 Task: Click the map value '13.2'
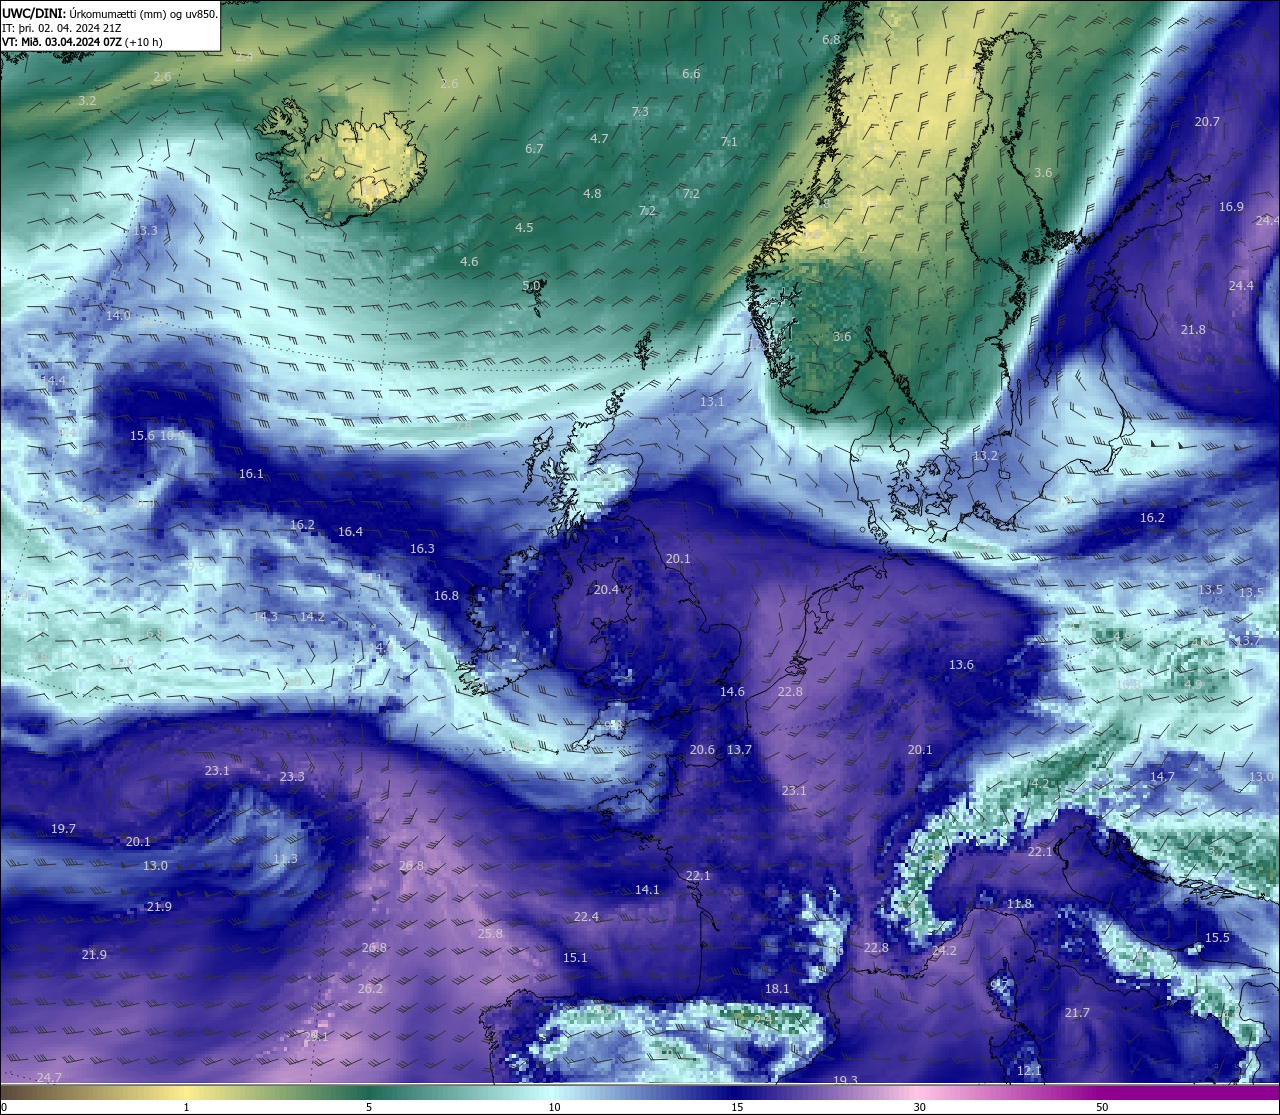pyautogui.click(x=985, y=456)
